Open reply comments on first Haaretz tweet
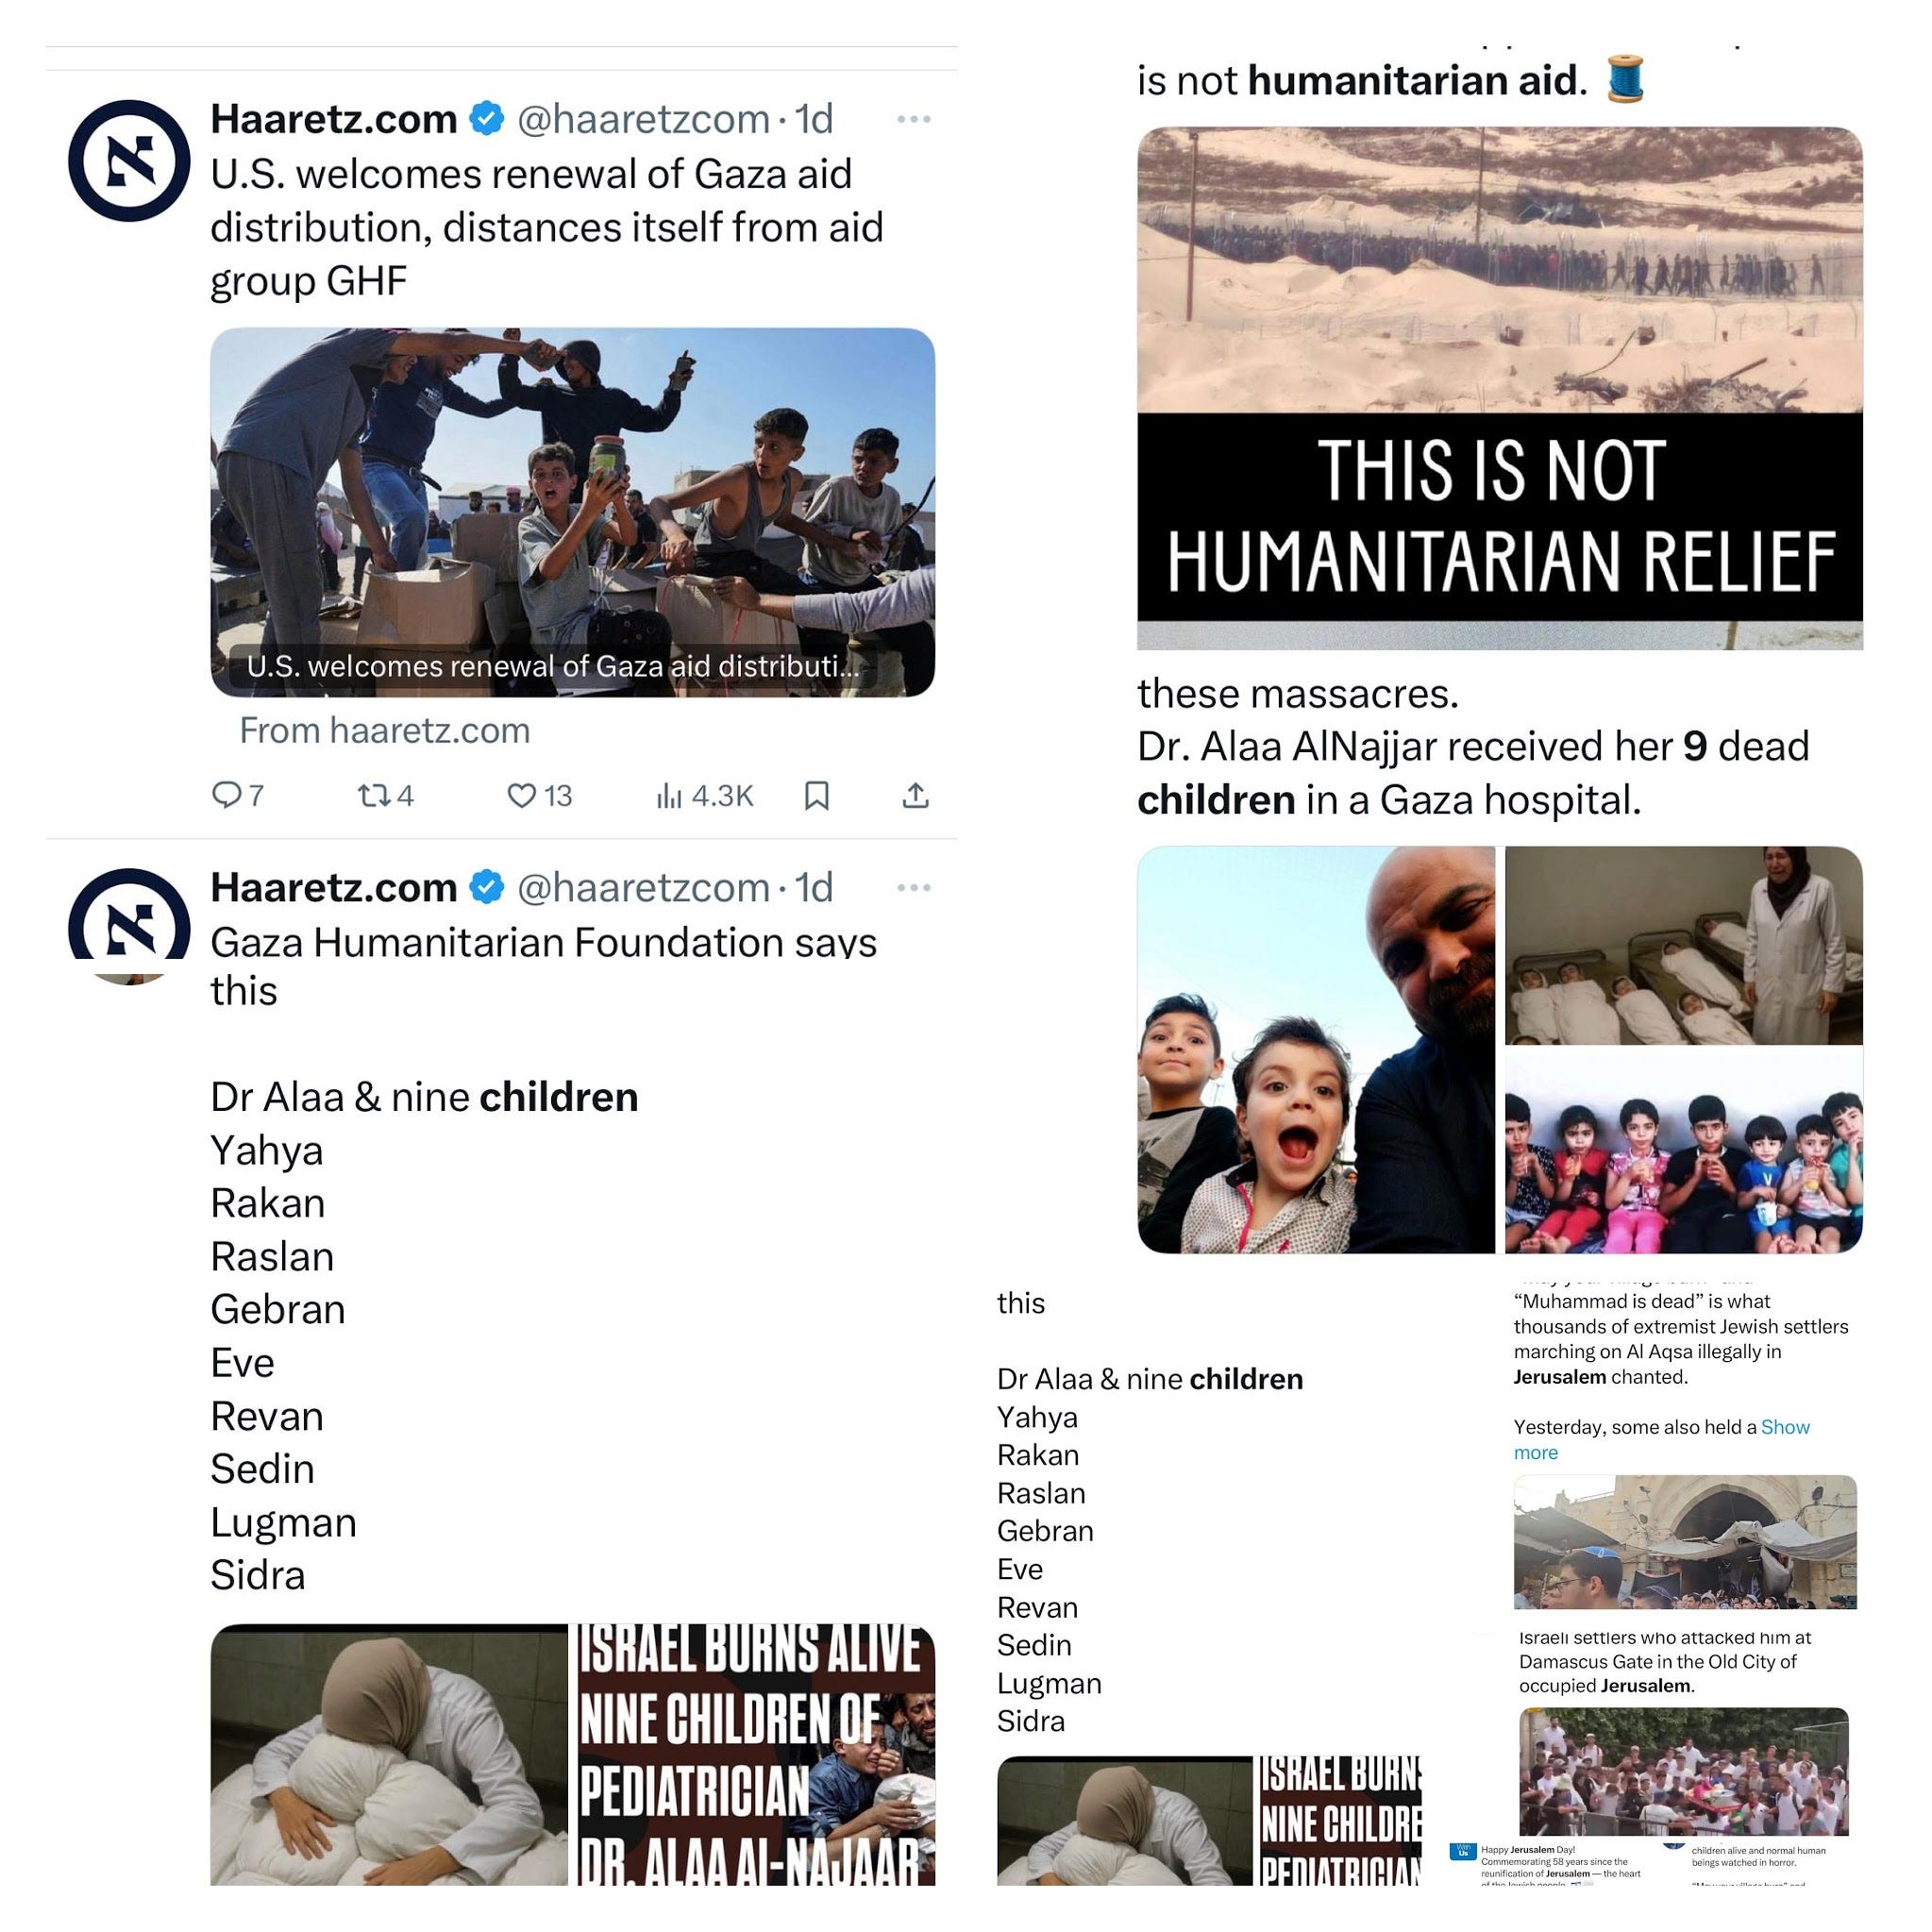Image resolution: width=1932 pixels, height=1932 pixels. pyautogui.click(x=238, y=796)
